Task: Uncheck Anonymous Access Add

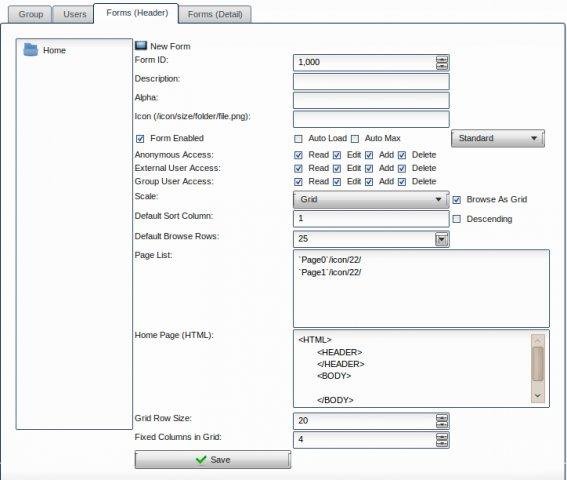Action: coord(369,155)
